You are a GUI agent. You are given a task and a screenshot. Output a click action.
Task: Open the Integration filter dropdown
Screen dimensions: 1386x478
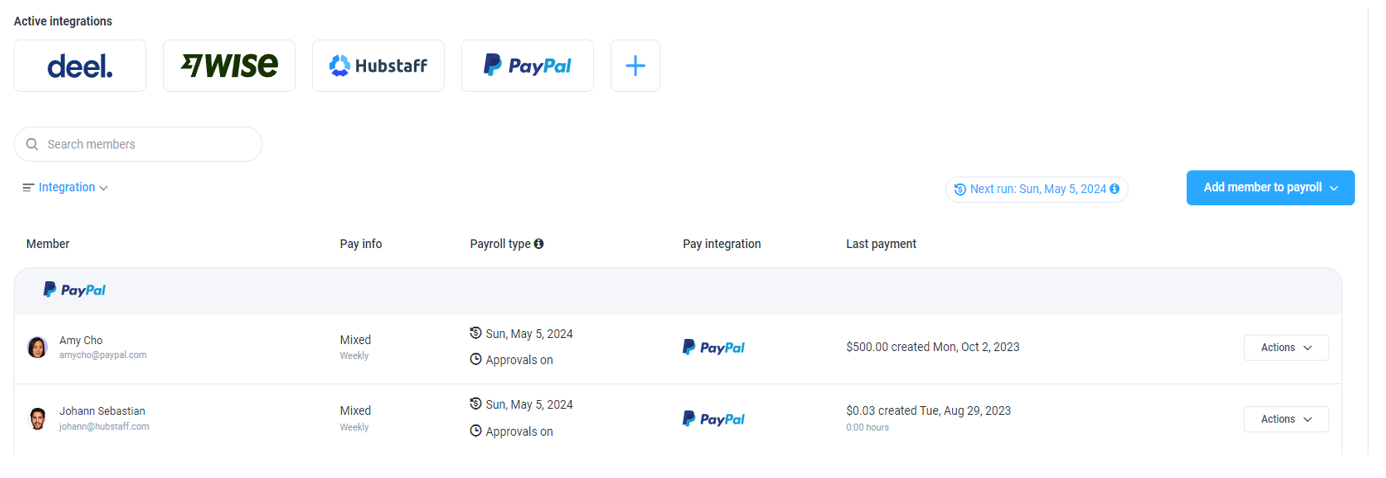(65, 187)
